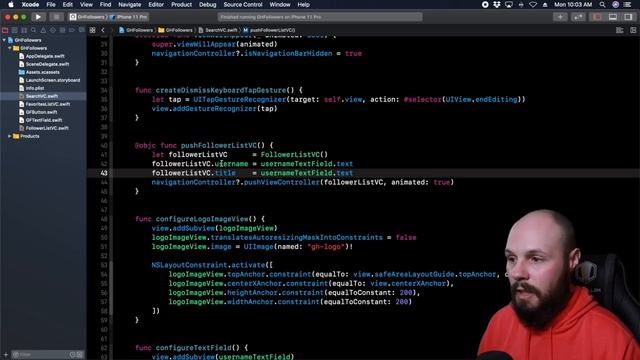Open Info.plist in navigator
This screenshot has width=640, height=360.
click(x=31, y=88)
